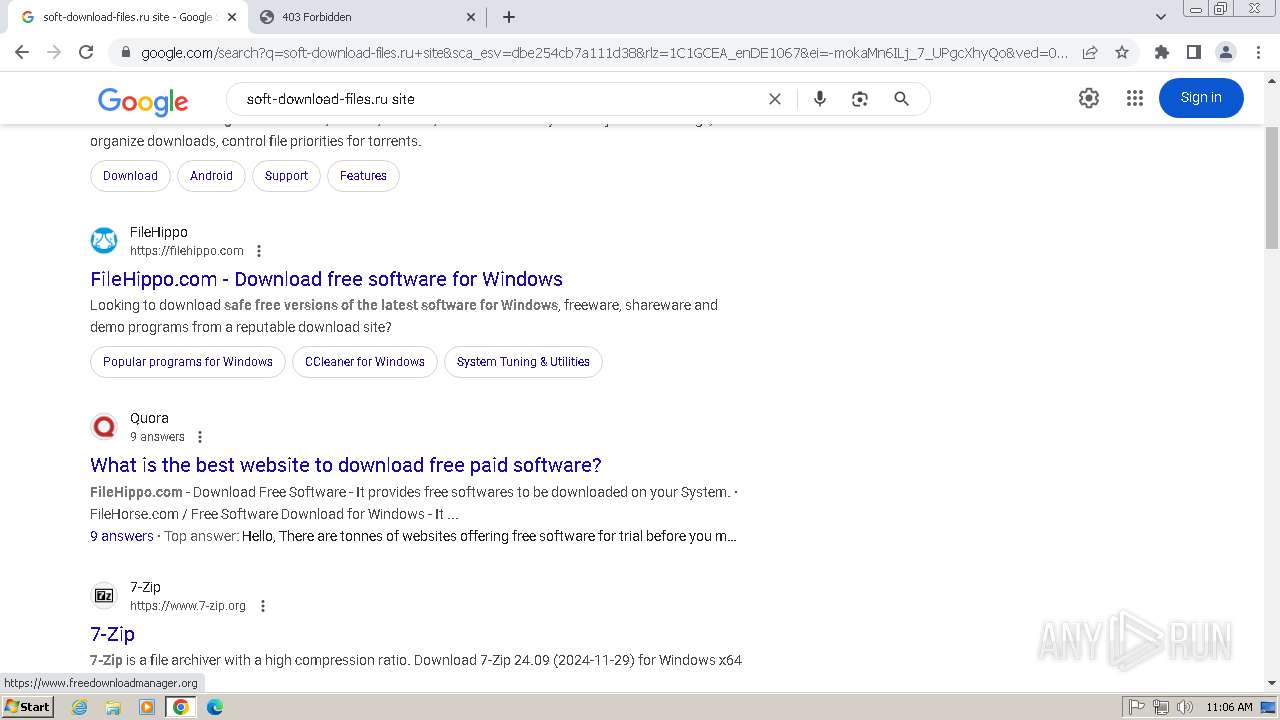Click the Action Center flag icon

pyautogui.click(x=1137, y=707)
